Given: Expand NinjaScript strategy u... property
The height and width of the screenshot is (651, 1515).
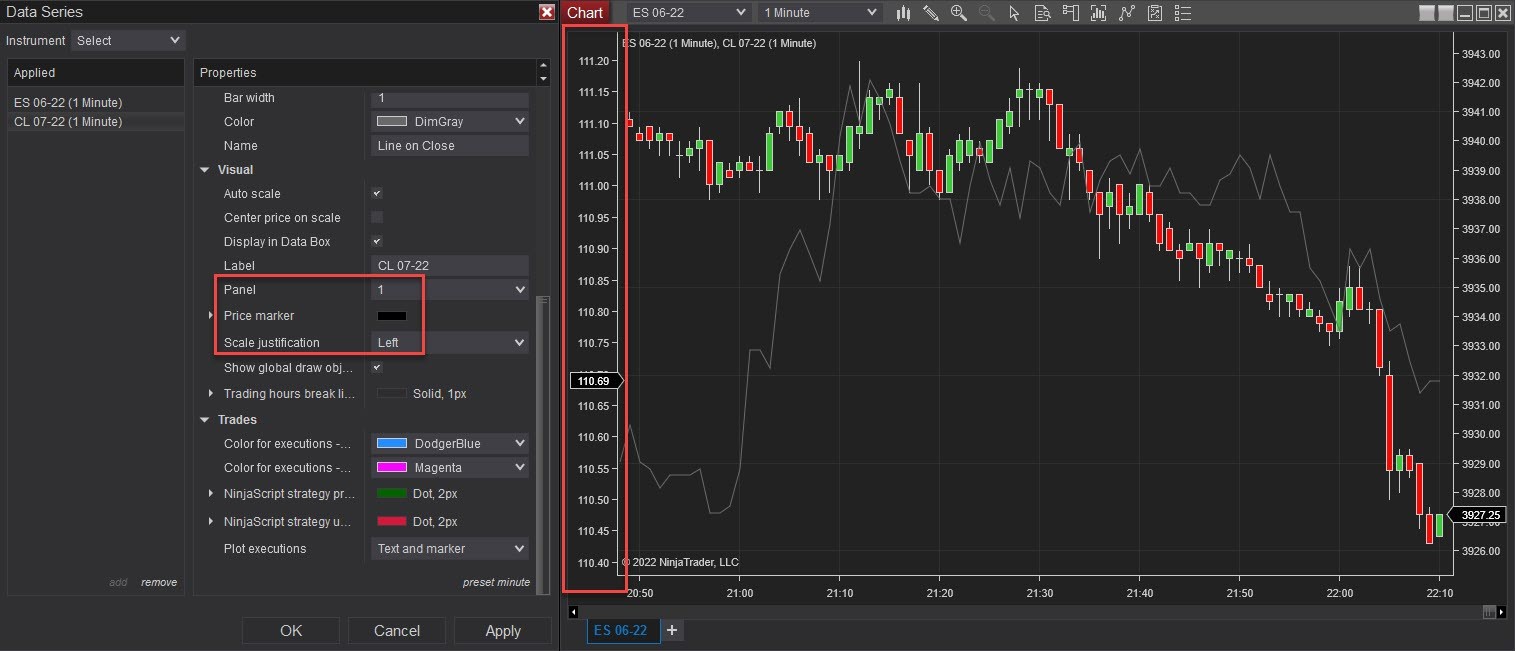Looking at the screenshot, I should [x=211, y=521].
